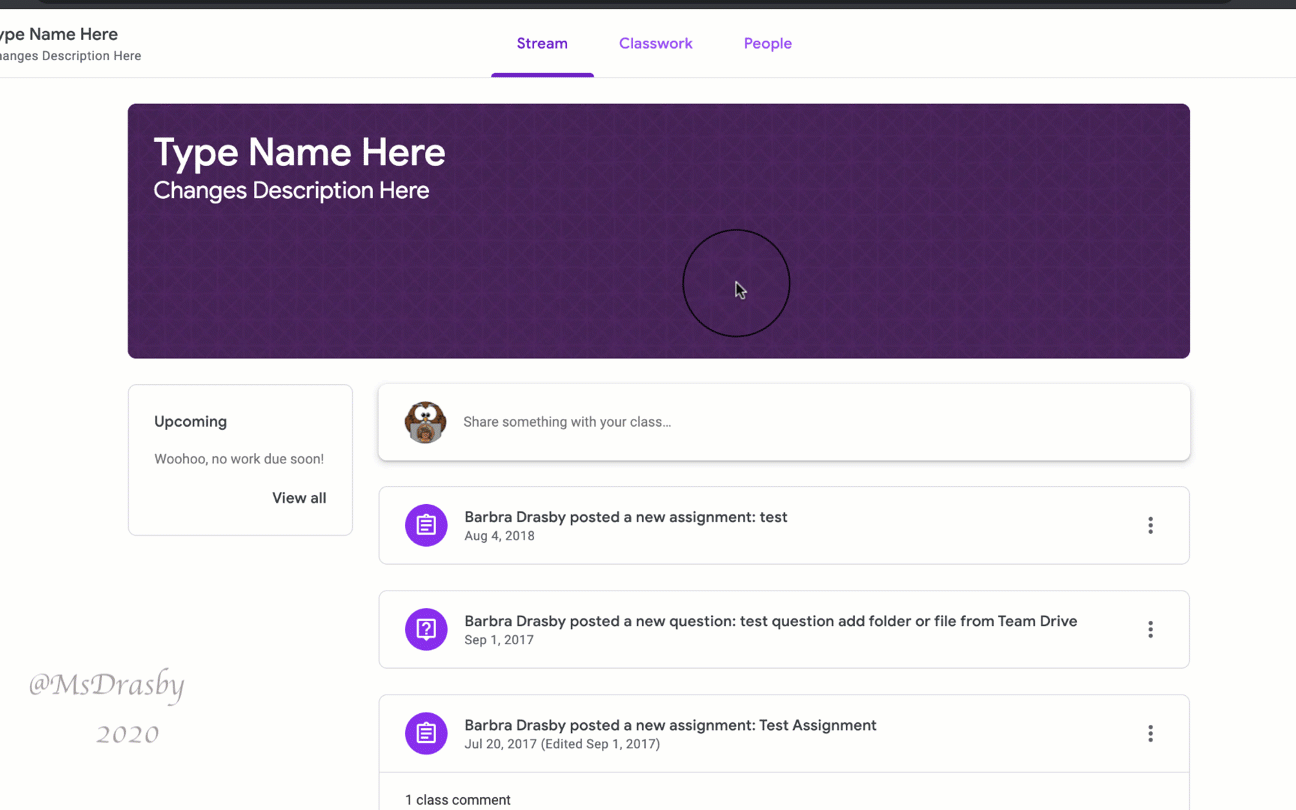Switch to the Stream tab
This screenshot has width=1296, height=810.
542,44
